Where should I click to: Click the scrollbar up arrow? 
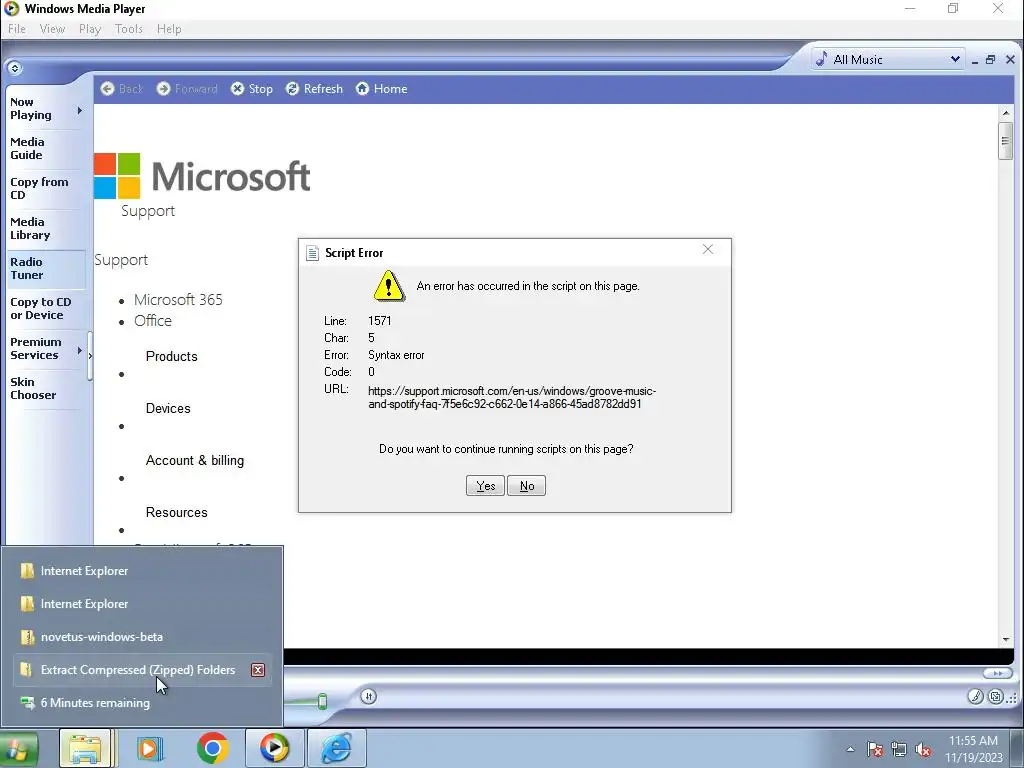1006,113
